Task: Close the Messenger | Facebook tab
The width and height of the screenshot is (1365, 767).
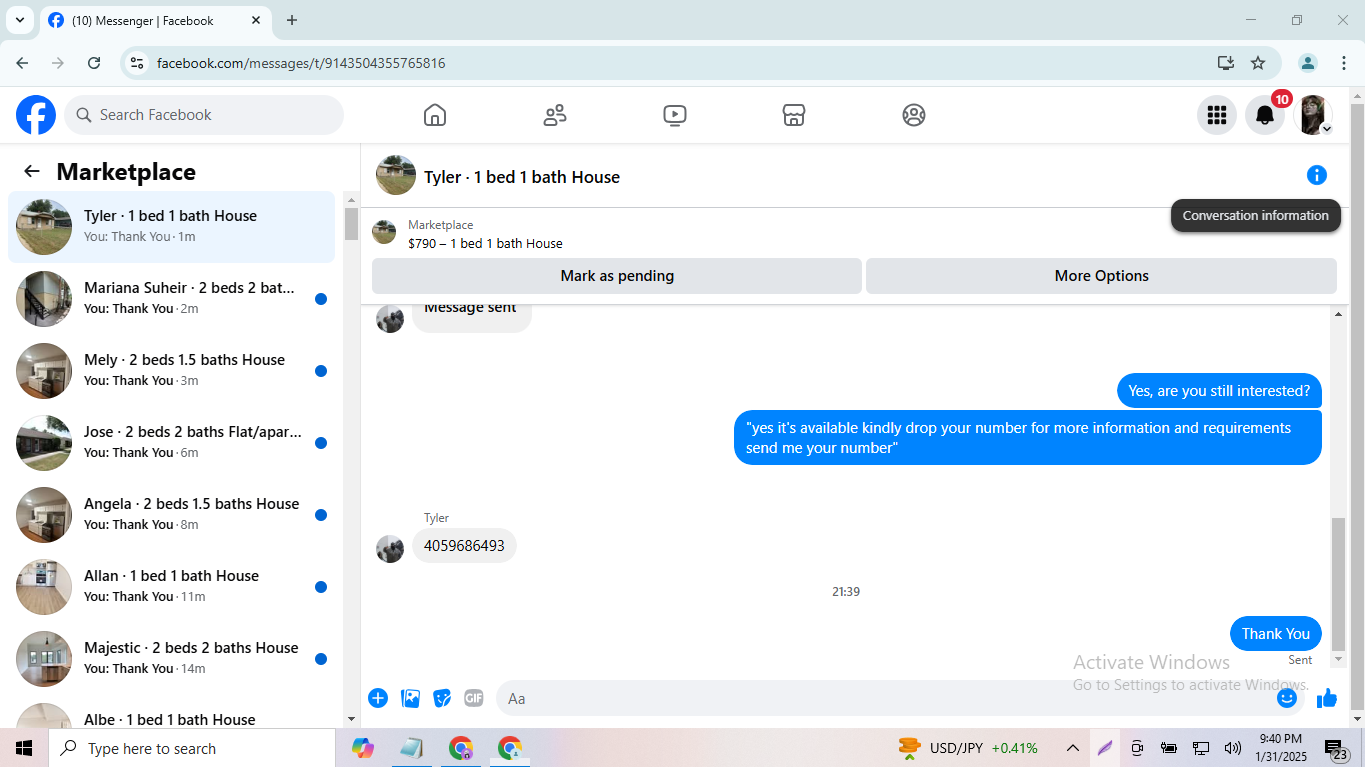Action: coord(256,20)
